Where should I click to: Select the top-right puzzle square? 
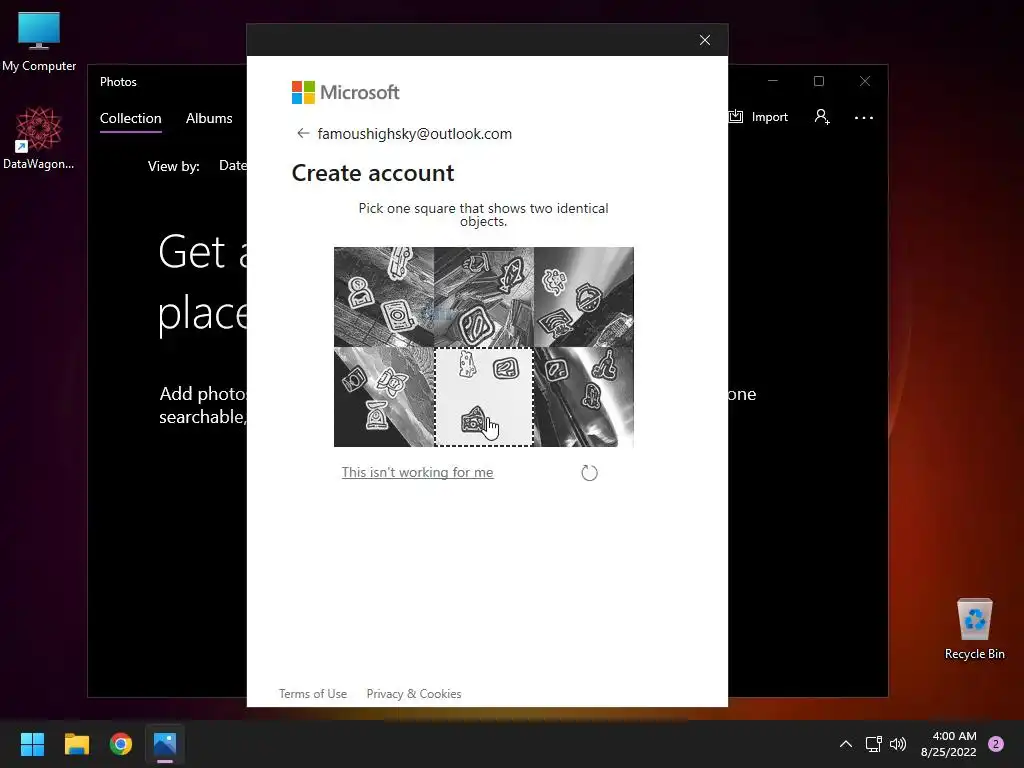point(584,296)
